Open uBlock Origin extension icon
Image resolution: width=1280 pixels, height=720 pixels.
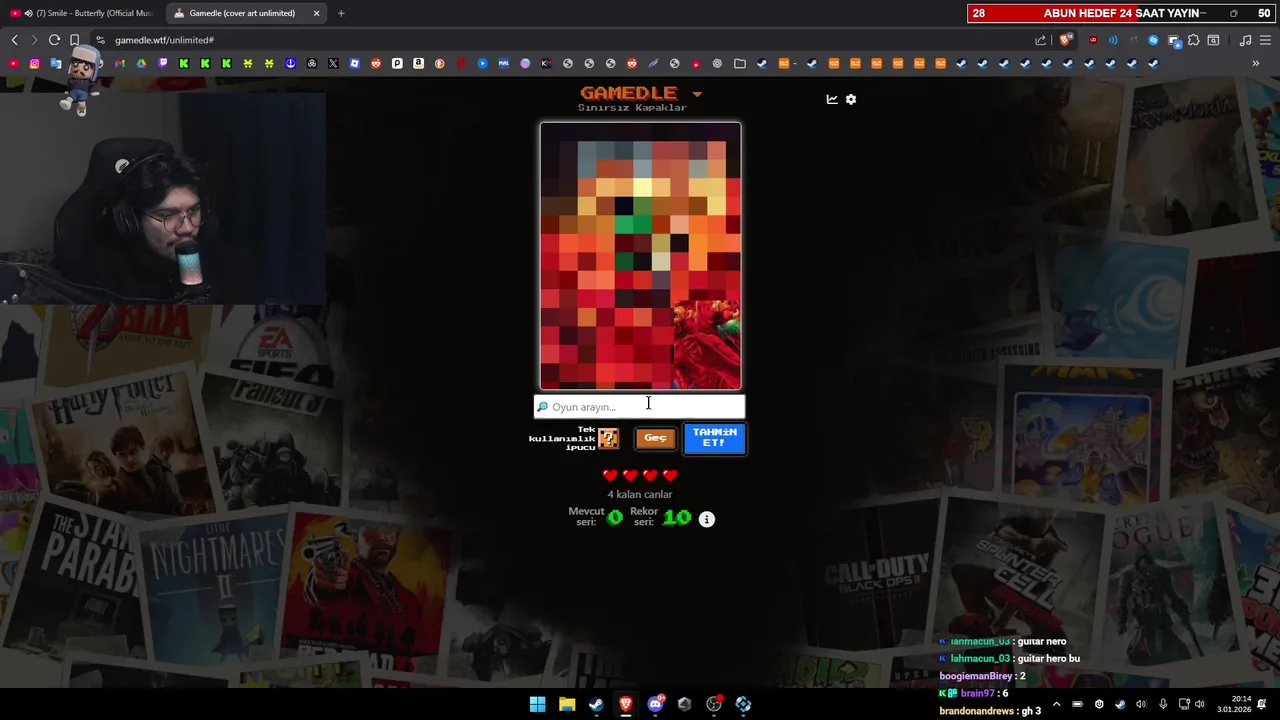click(x=1093, y=40)
